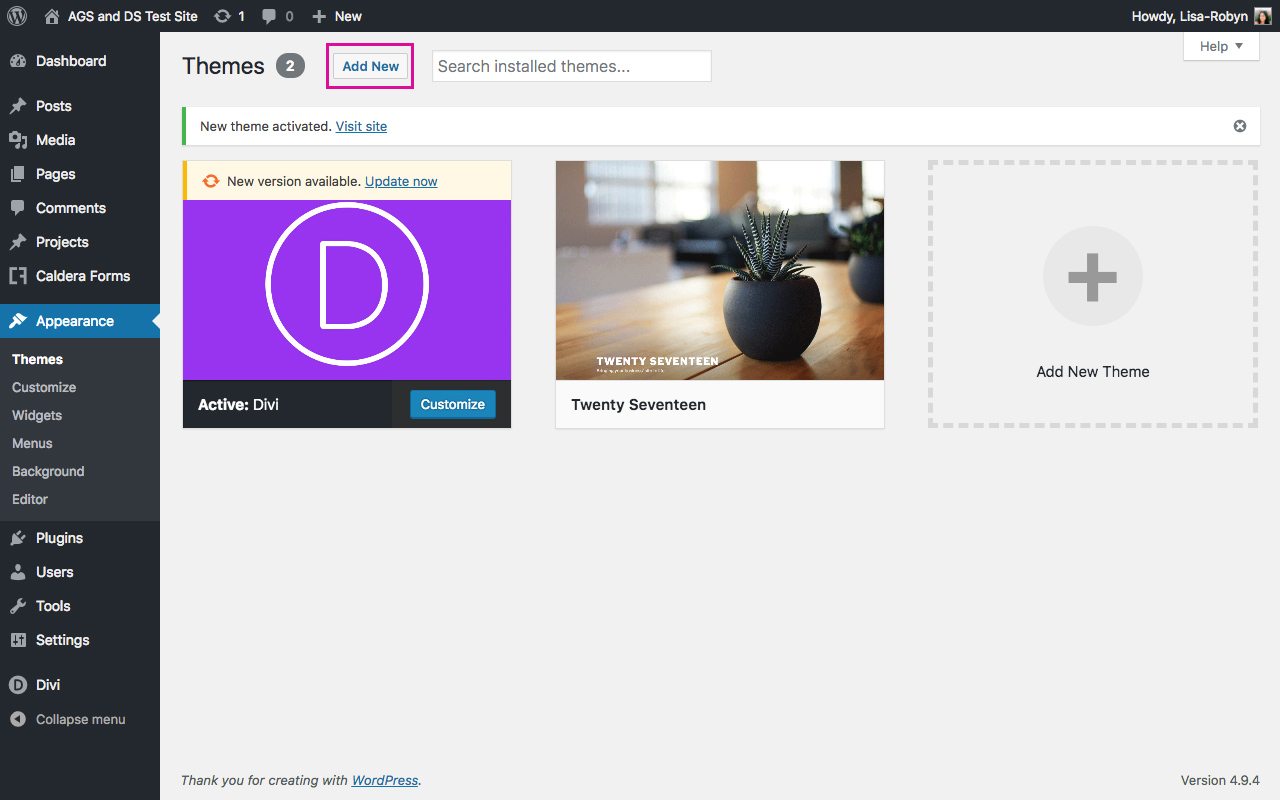The image size is (1280, 800).
Task: Click the Tools wrench icon
Action: [18, 606]
